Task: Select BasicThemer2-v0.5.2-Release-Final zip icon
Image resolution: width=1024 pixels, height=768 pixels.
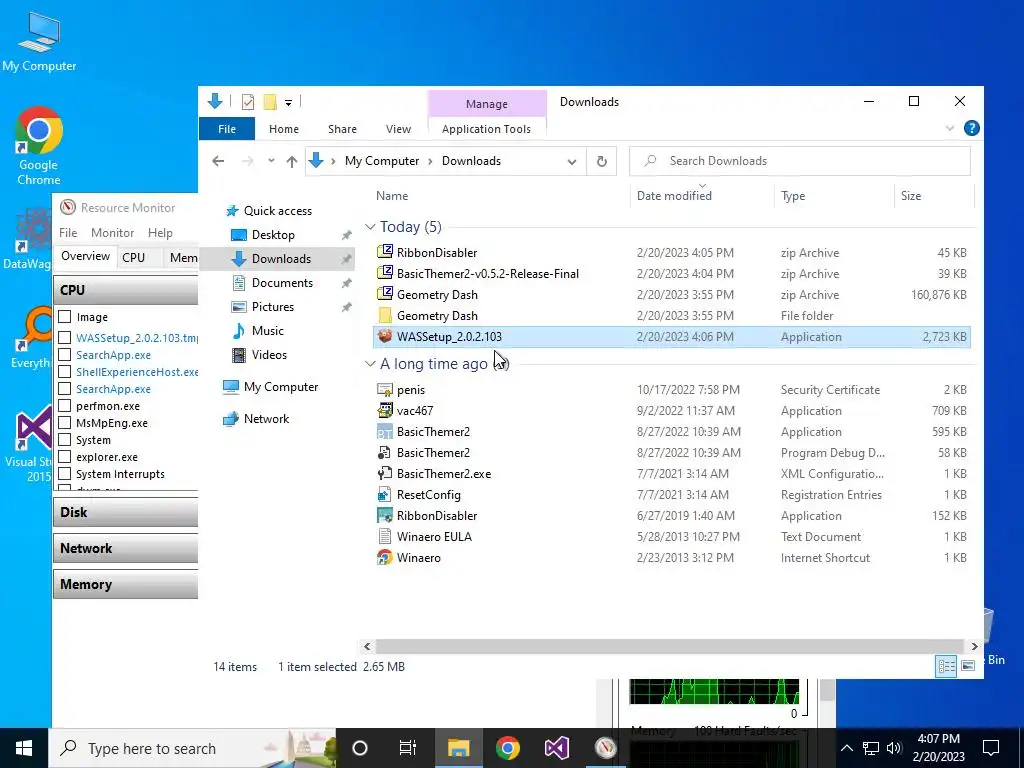Action: pos(385,273)
